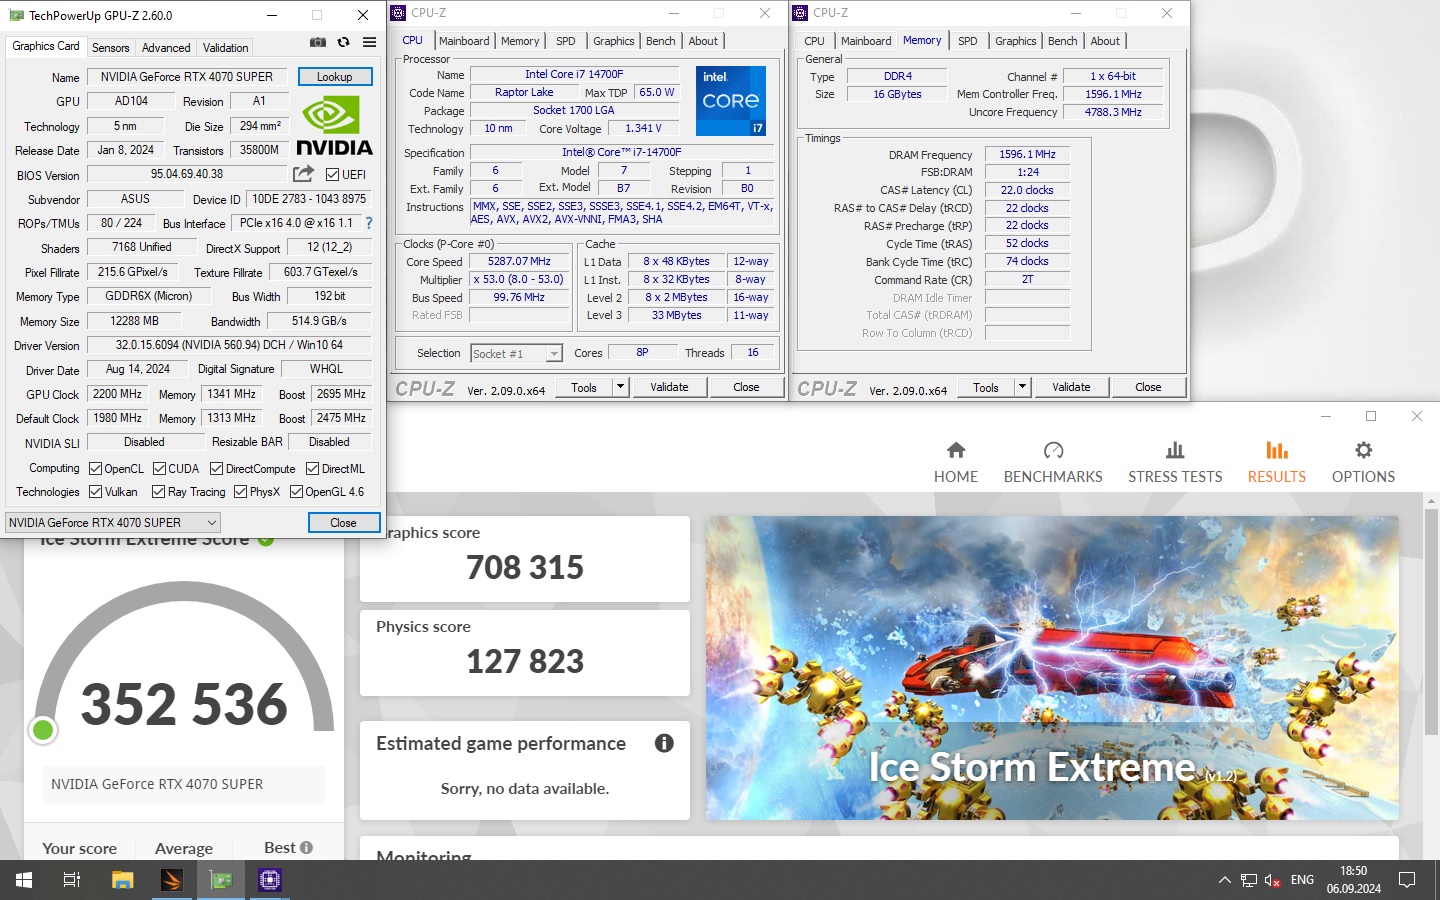
Task: Open 3DMark Benchmarks section
Action: [x=1053, y=463]
